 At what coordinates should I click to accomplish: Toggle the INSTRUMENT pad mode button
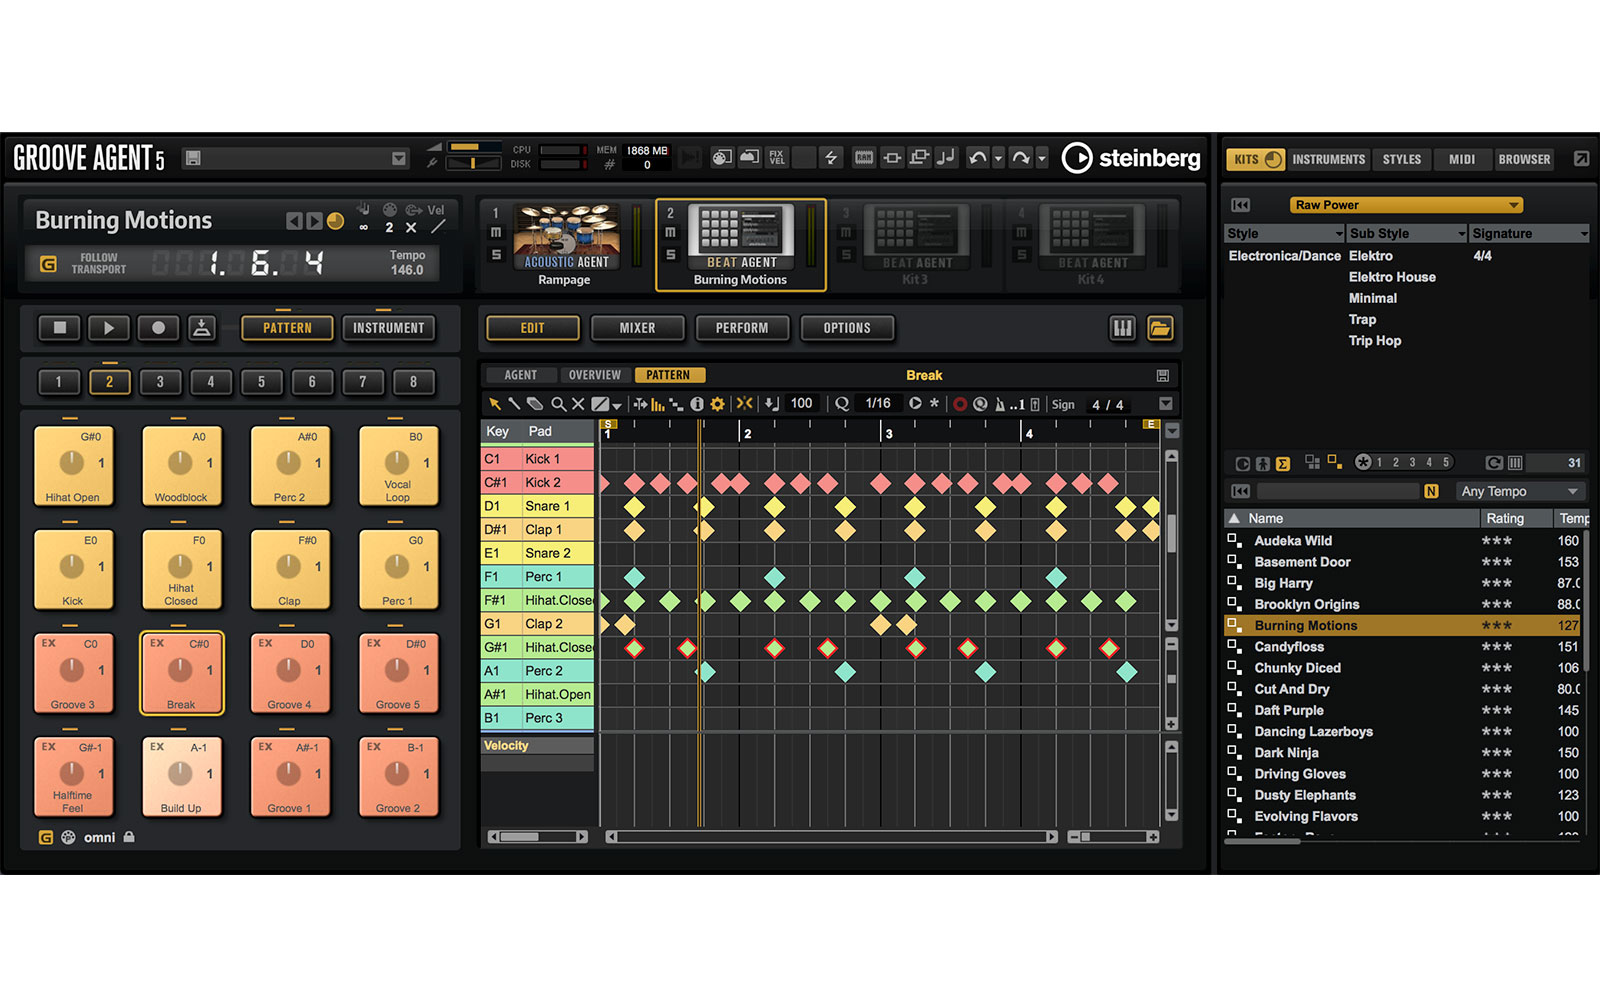[389, 328]
